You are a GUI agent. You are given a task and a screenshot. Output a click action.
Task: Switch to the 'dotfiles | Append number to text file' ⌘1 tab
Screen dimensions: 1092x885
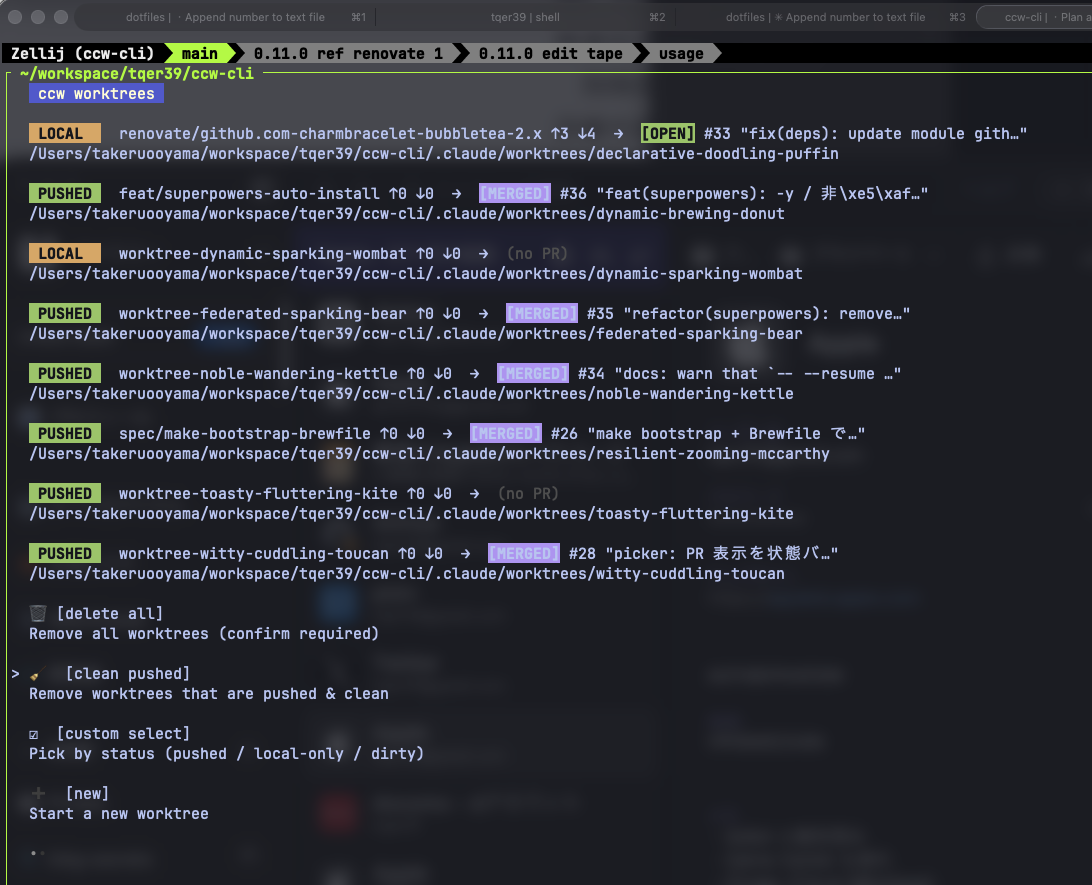click(x=225, y=17)
